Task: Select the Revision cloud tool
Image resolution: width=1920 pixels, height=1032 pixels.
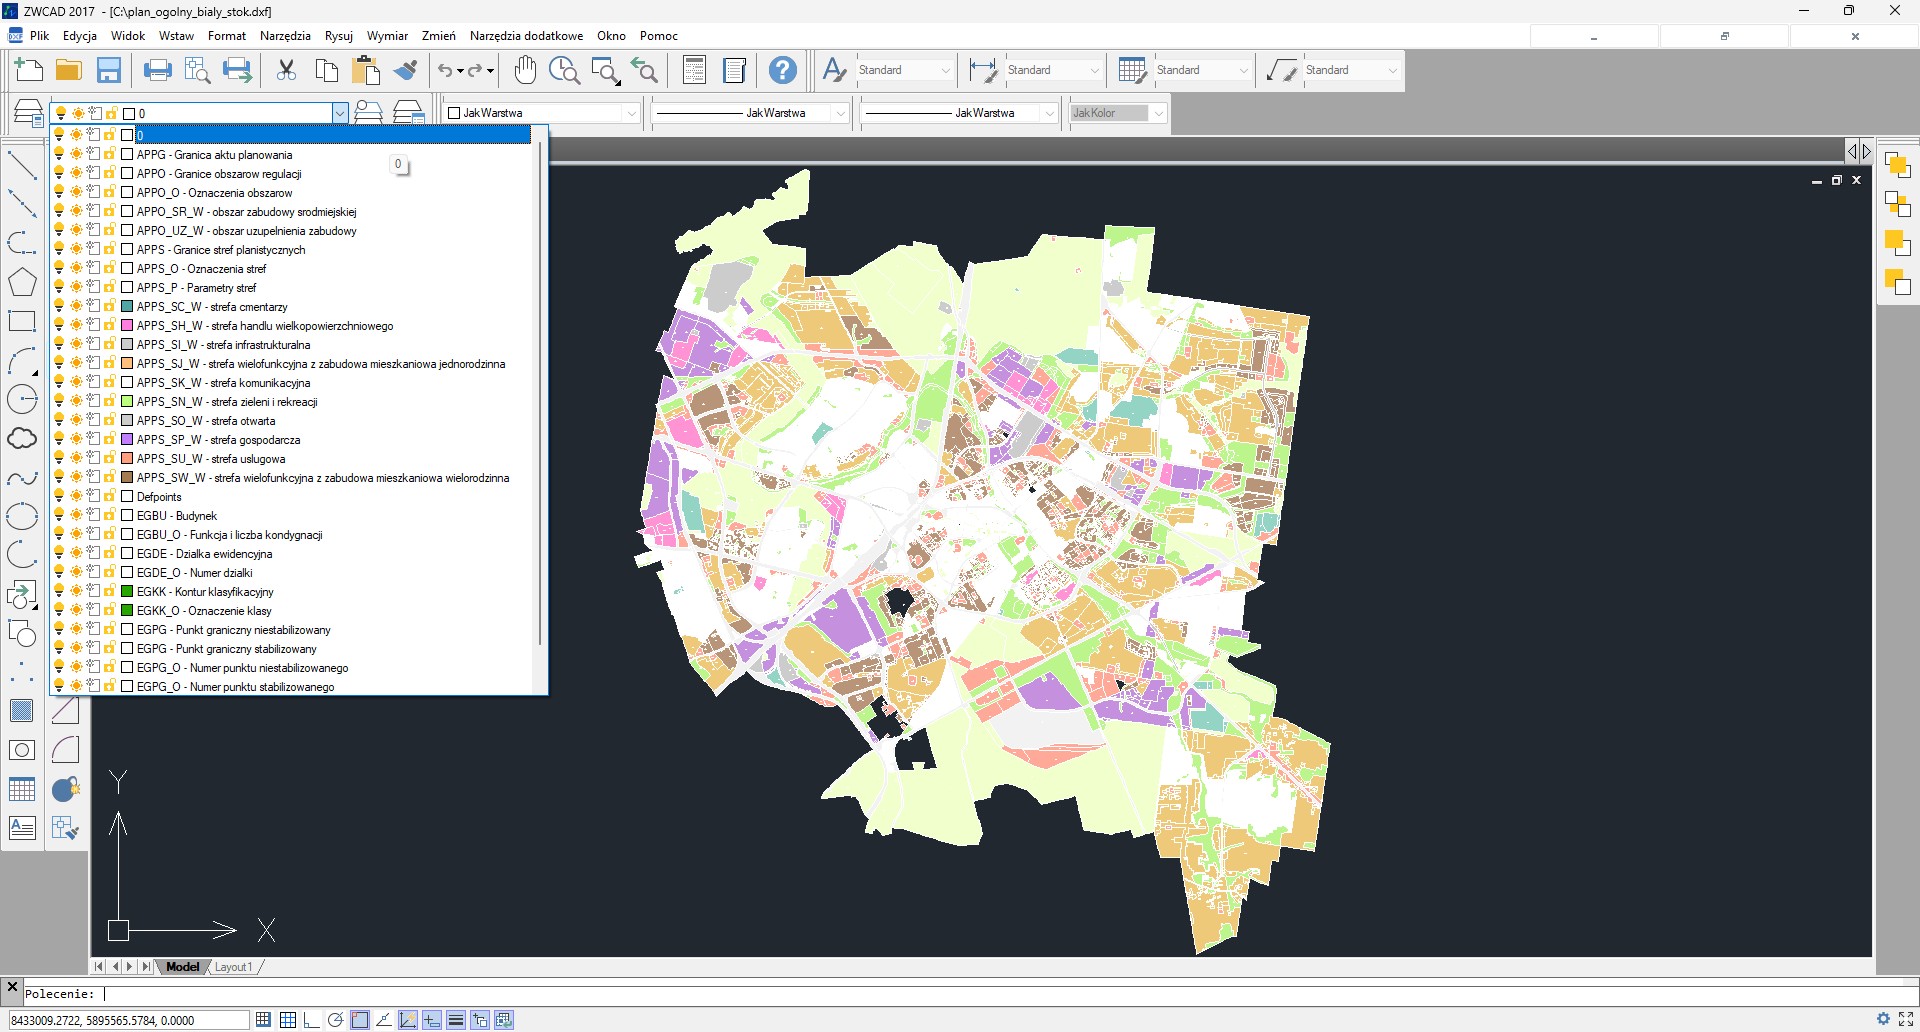Action: pyautogui.click(x=22, y=438)
